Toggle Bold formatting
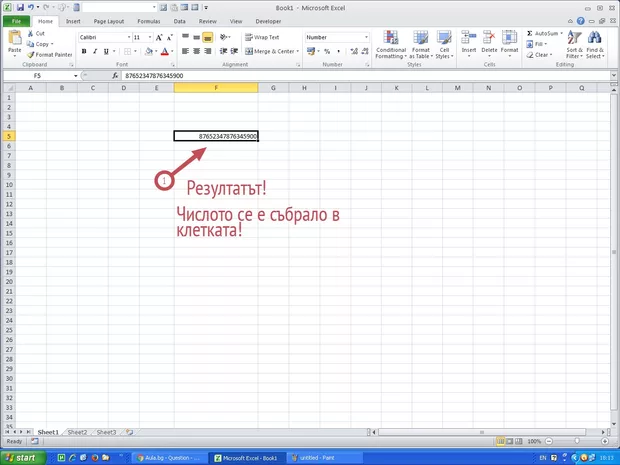620x465 pixels. [x=82, y=51]
